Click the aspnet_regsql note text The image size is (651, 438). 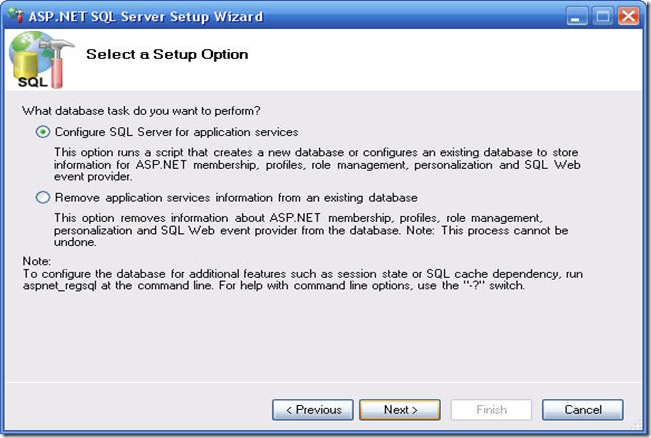(x=303, y=279)
